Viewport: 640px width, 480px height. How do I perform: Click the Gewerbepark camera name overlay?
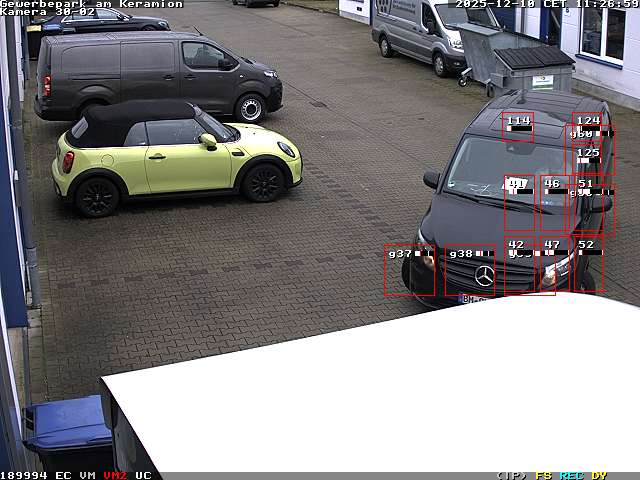pyautogui.click(x=91, y=4)
